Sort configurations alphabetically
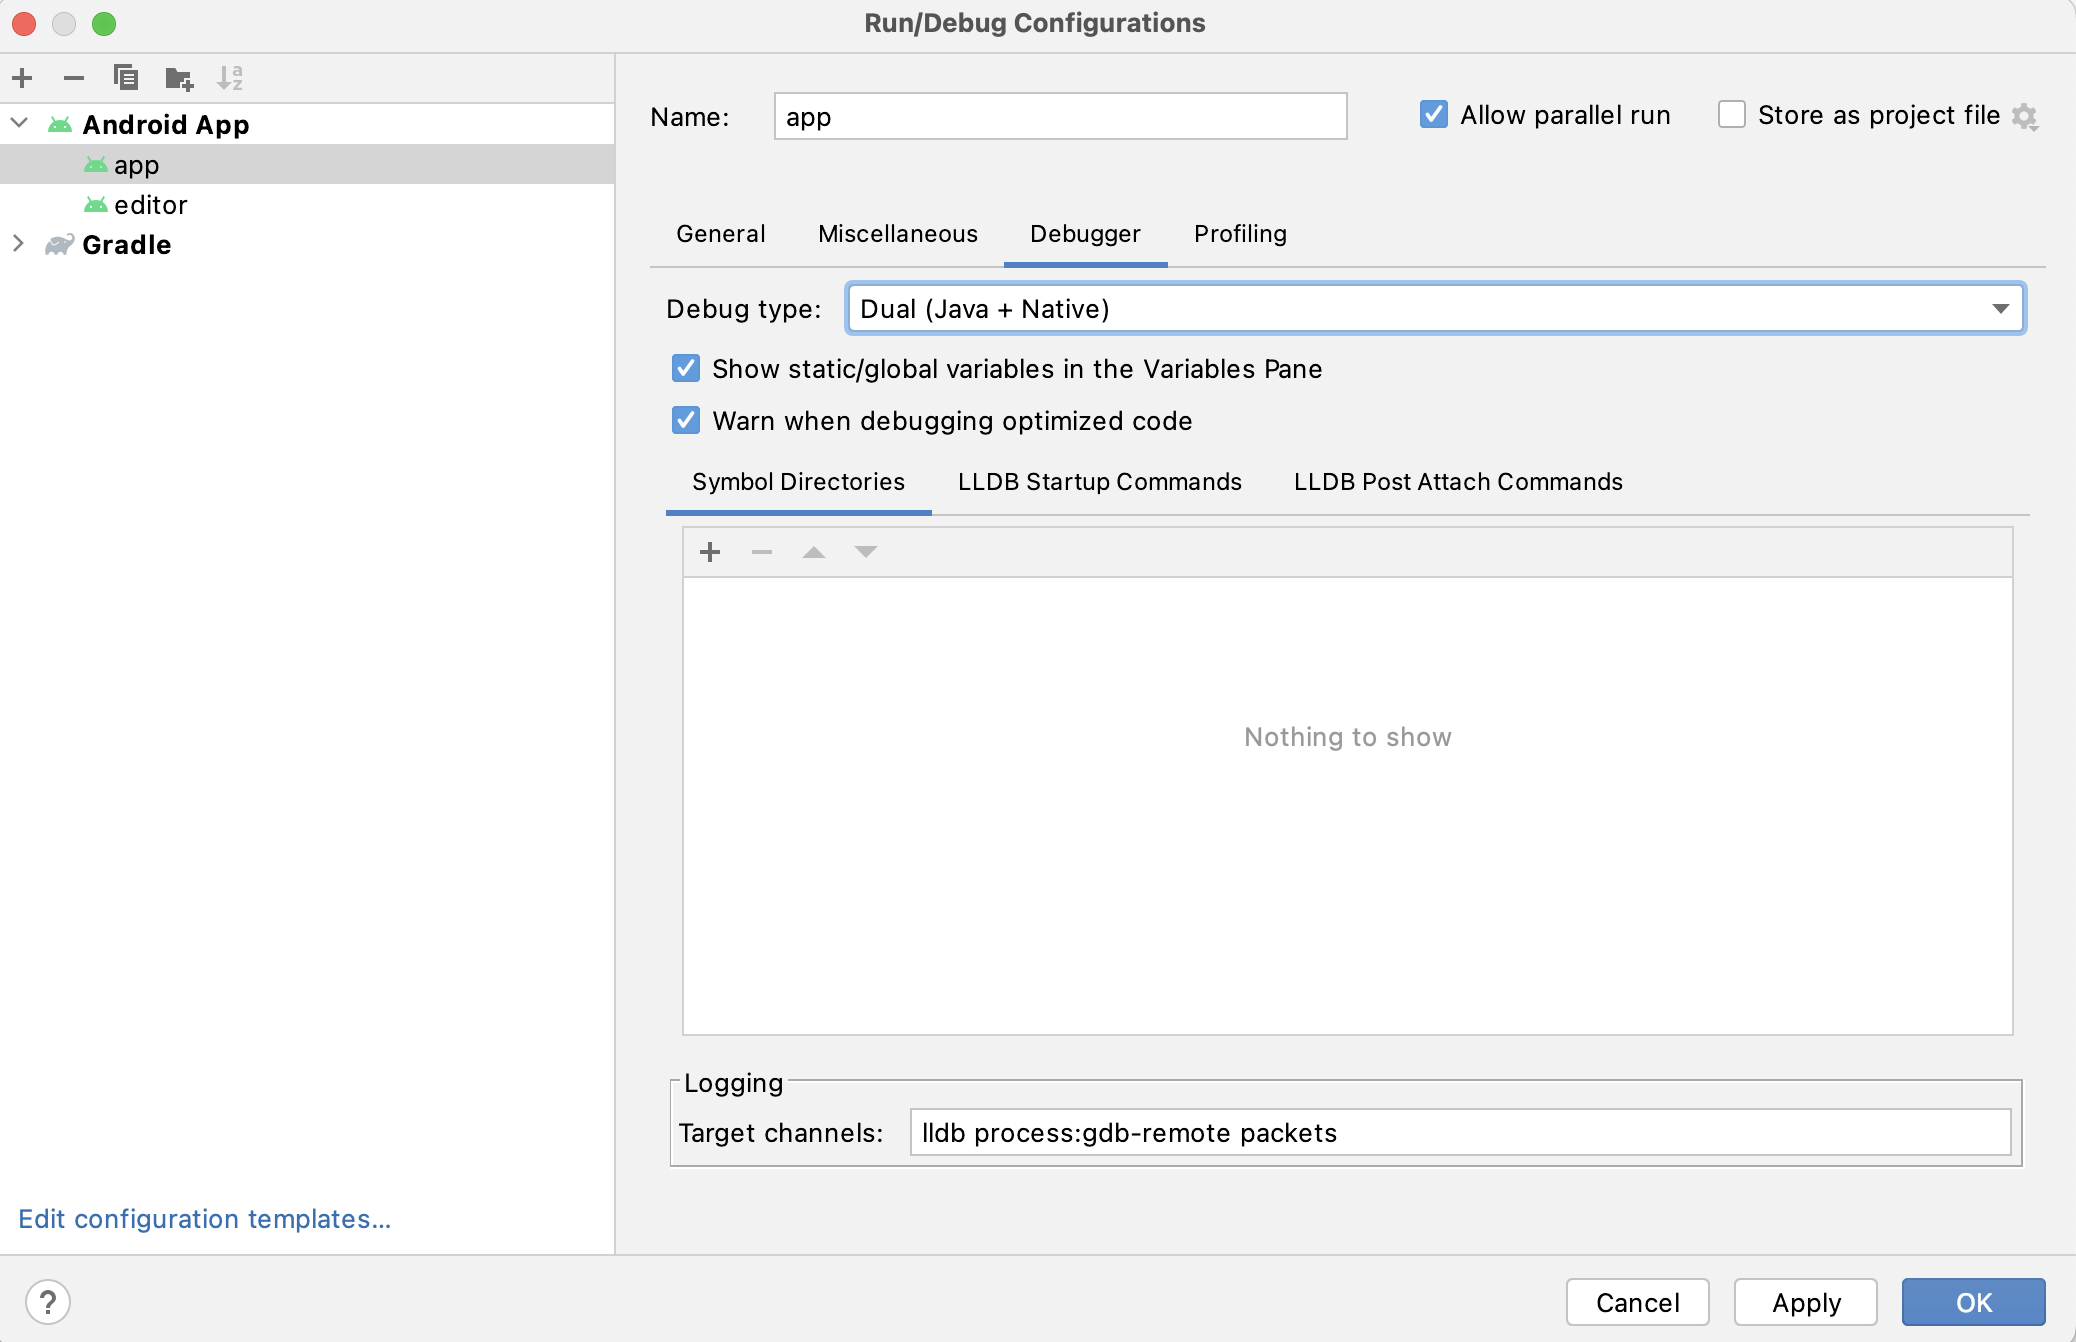This screenshot has height=1342, width=2076. click(232, 78)
